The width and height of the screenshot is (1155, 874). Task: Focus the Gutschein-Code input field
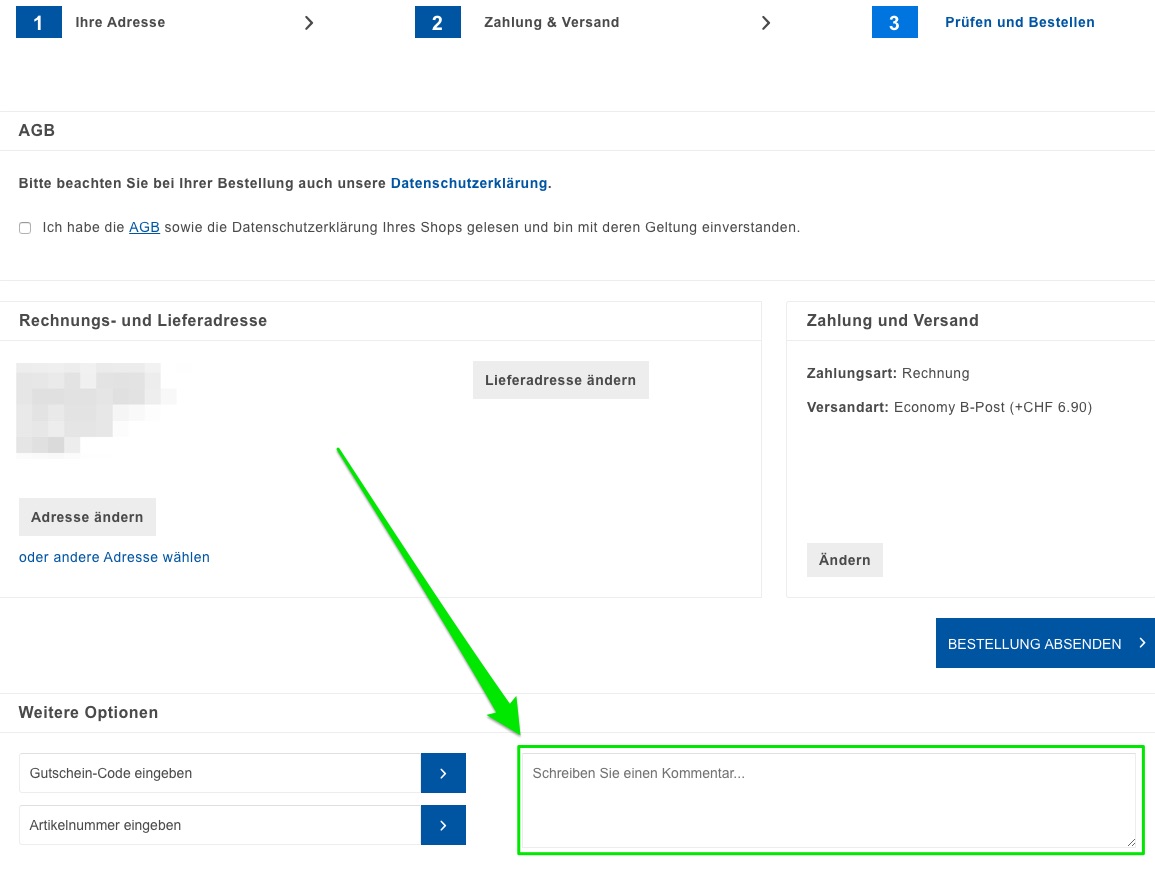coord(220,773)
